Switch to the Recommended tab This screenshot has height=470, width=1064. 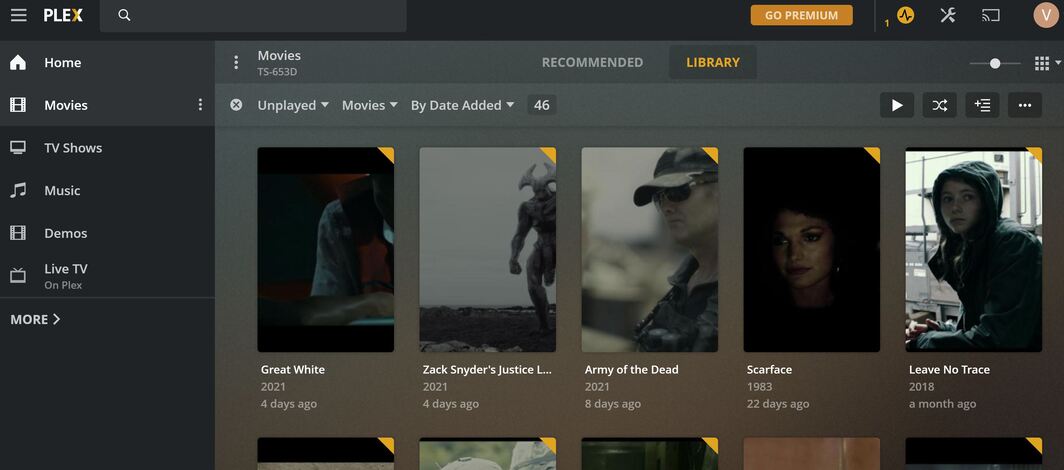592,62
